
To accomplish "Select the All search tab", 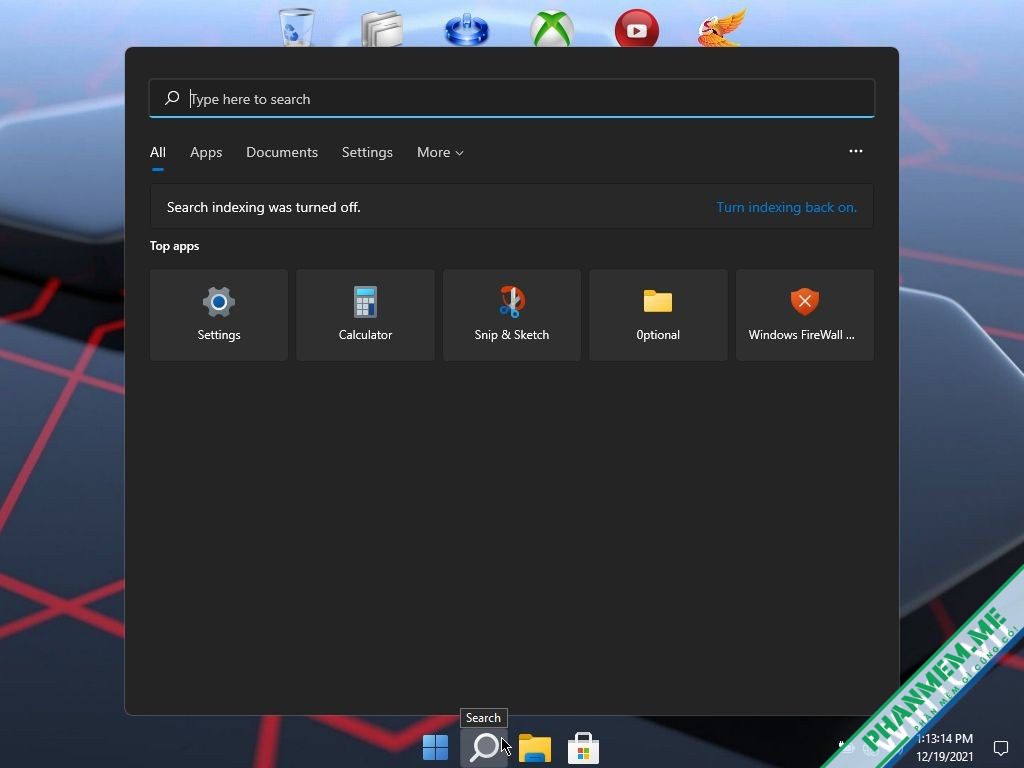I will point(157,152).
